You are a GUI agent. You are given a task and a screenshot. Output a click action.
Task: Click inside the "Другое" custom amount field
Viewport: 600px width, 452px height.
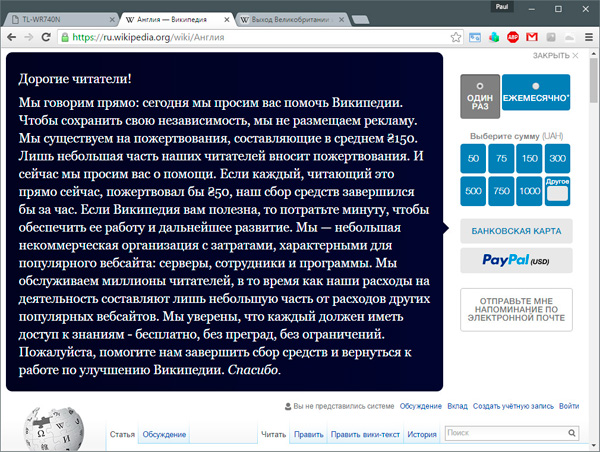pyautogui.click(x=558, y=193)
